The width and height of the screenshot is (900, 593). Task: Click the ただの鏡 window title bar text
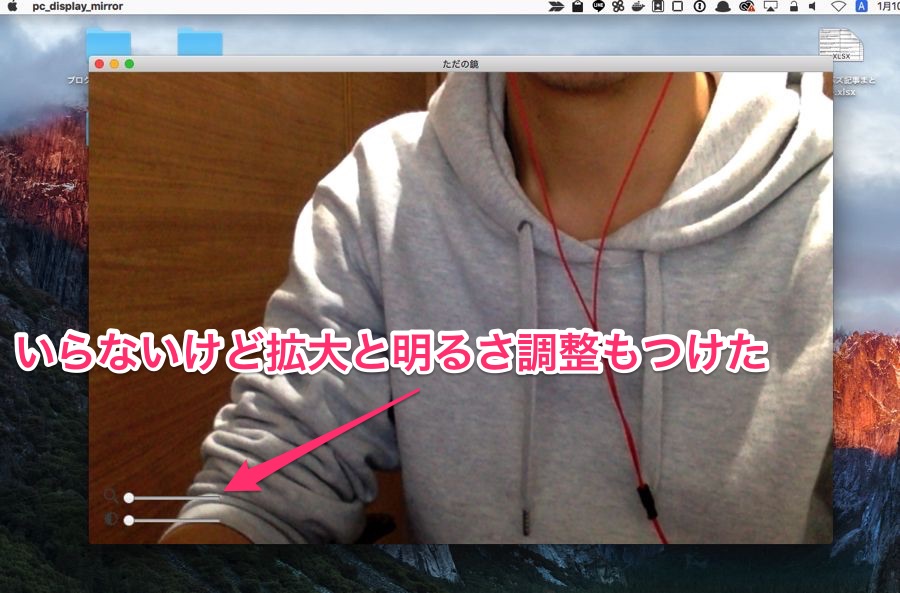coord(460,64)
